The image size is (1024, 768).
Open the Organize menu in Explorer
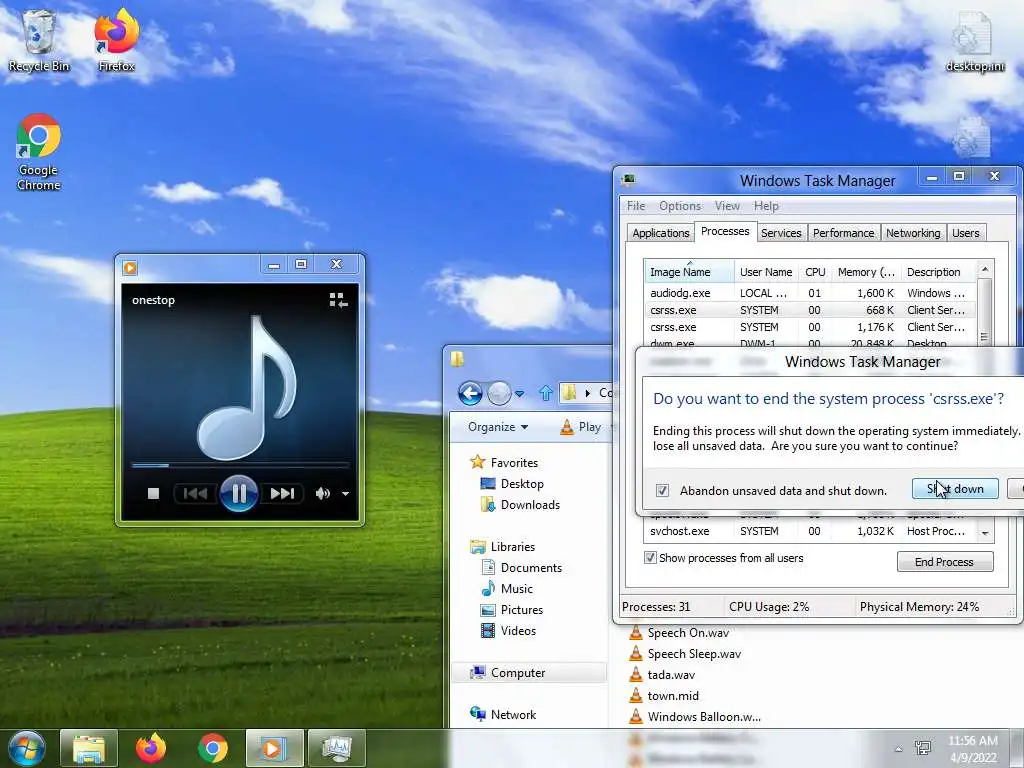pos(498,427)
